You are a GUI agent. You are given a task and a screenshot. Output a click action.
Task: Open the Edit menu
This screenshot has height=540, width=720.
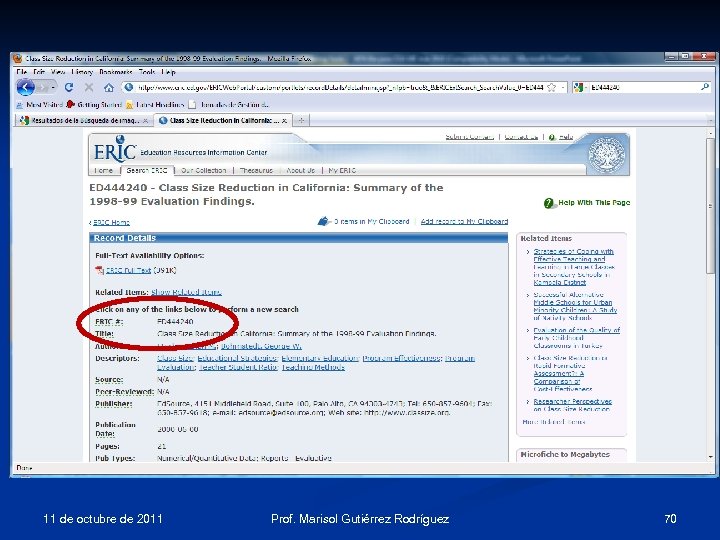39,72
